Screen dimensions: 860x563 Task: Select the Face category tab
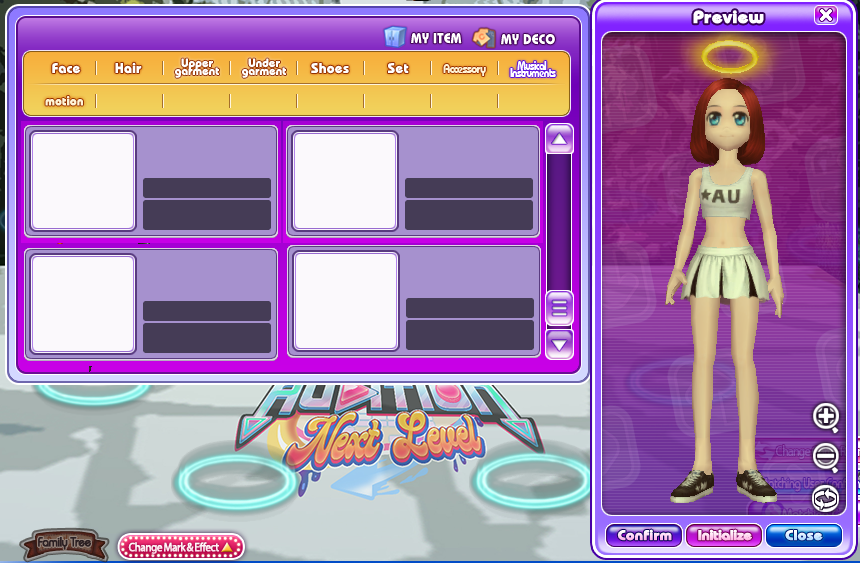pos(65,69)
